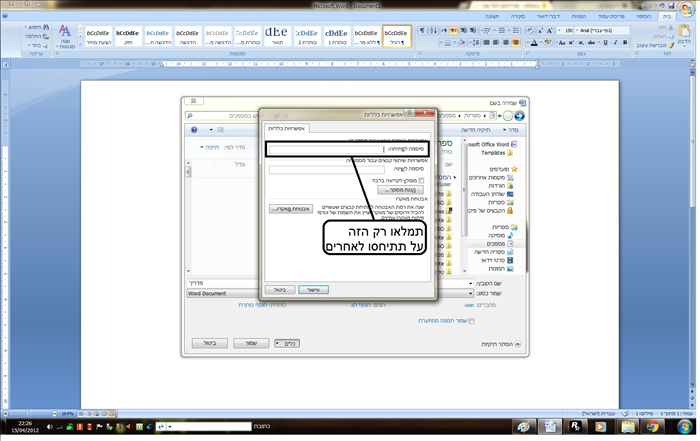Click the Macro Security button
The width and height of the screenshot is (700, 441).
pyautogui.click(x=291, y=208)
